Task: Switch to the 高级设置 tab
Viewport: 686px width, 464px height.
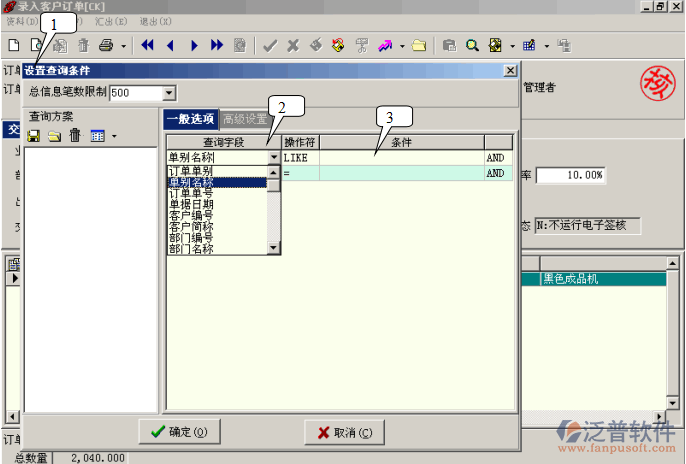Action: (x=243, y=120)
